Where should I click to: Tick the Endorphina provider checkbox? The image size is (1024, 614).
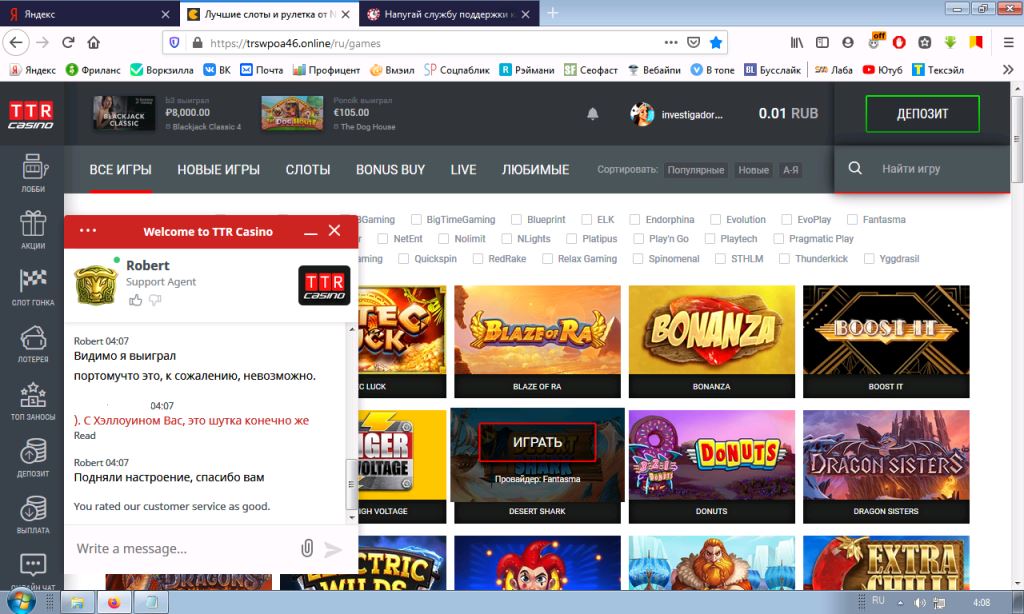click(635, 219)
